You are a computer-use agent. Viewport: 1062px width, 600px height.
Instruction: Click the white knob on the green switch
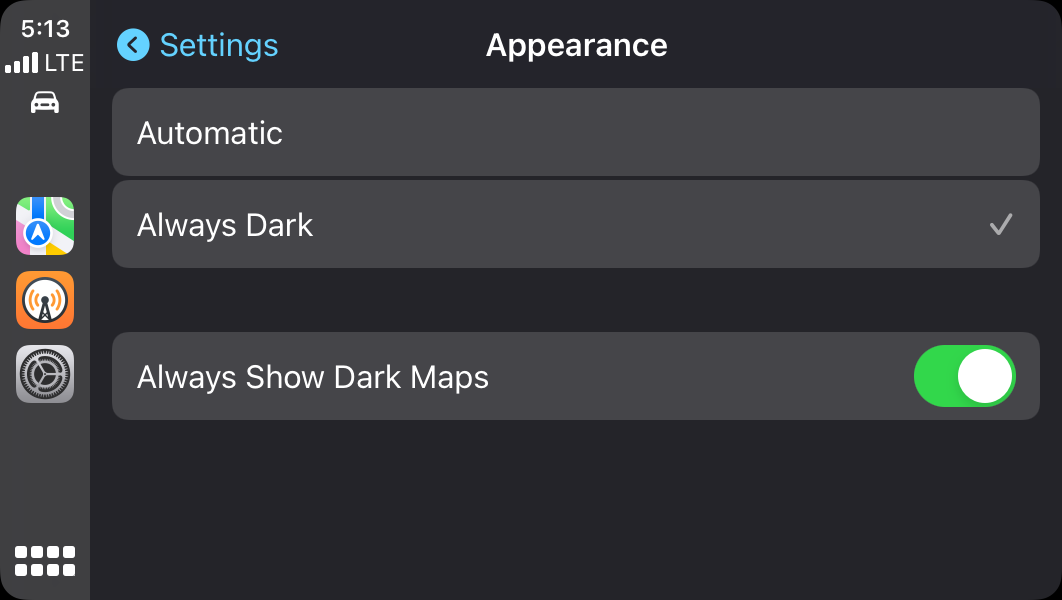985,376
